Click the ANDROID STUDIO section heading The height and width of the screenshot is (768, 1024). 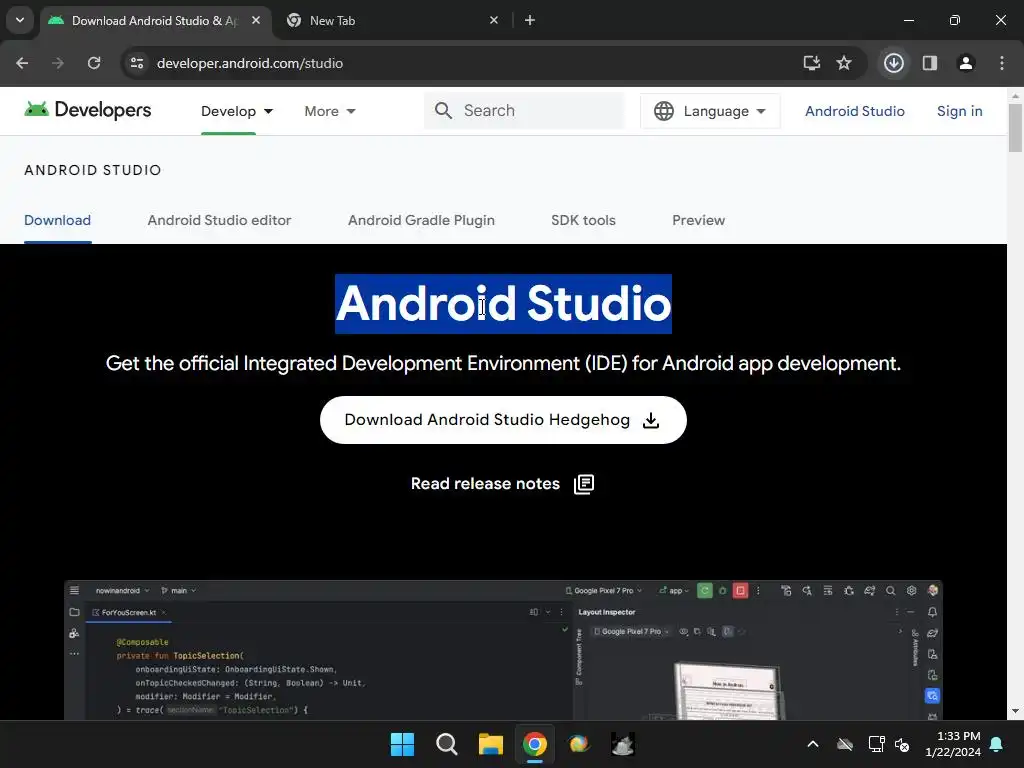coord(93,170)
